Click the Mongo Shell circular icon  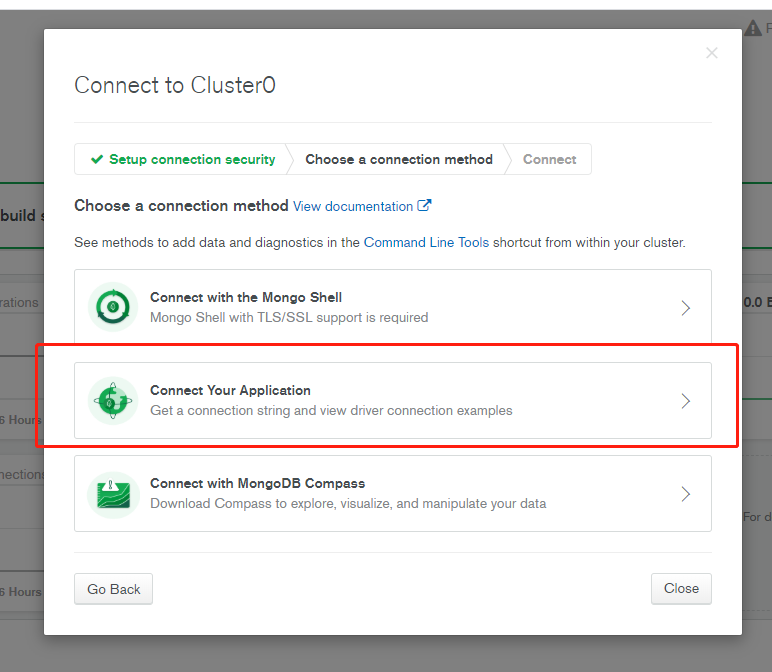(x=113, y=307)
